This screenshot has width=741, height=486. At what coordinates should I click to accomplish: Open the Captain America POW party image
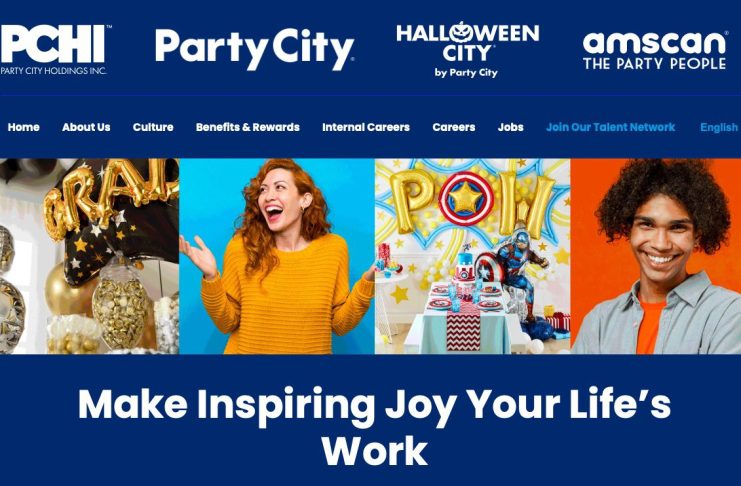[473, 256]
